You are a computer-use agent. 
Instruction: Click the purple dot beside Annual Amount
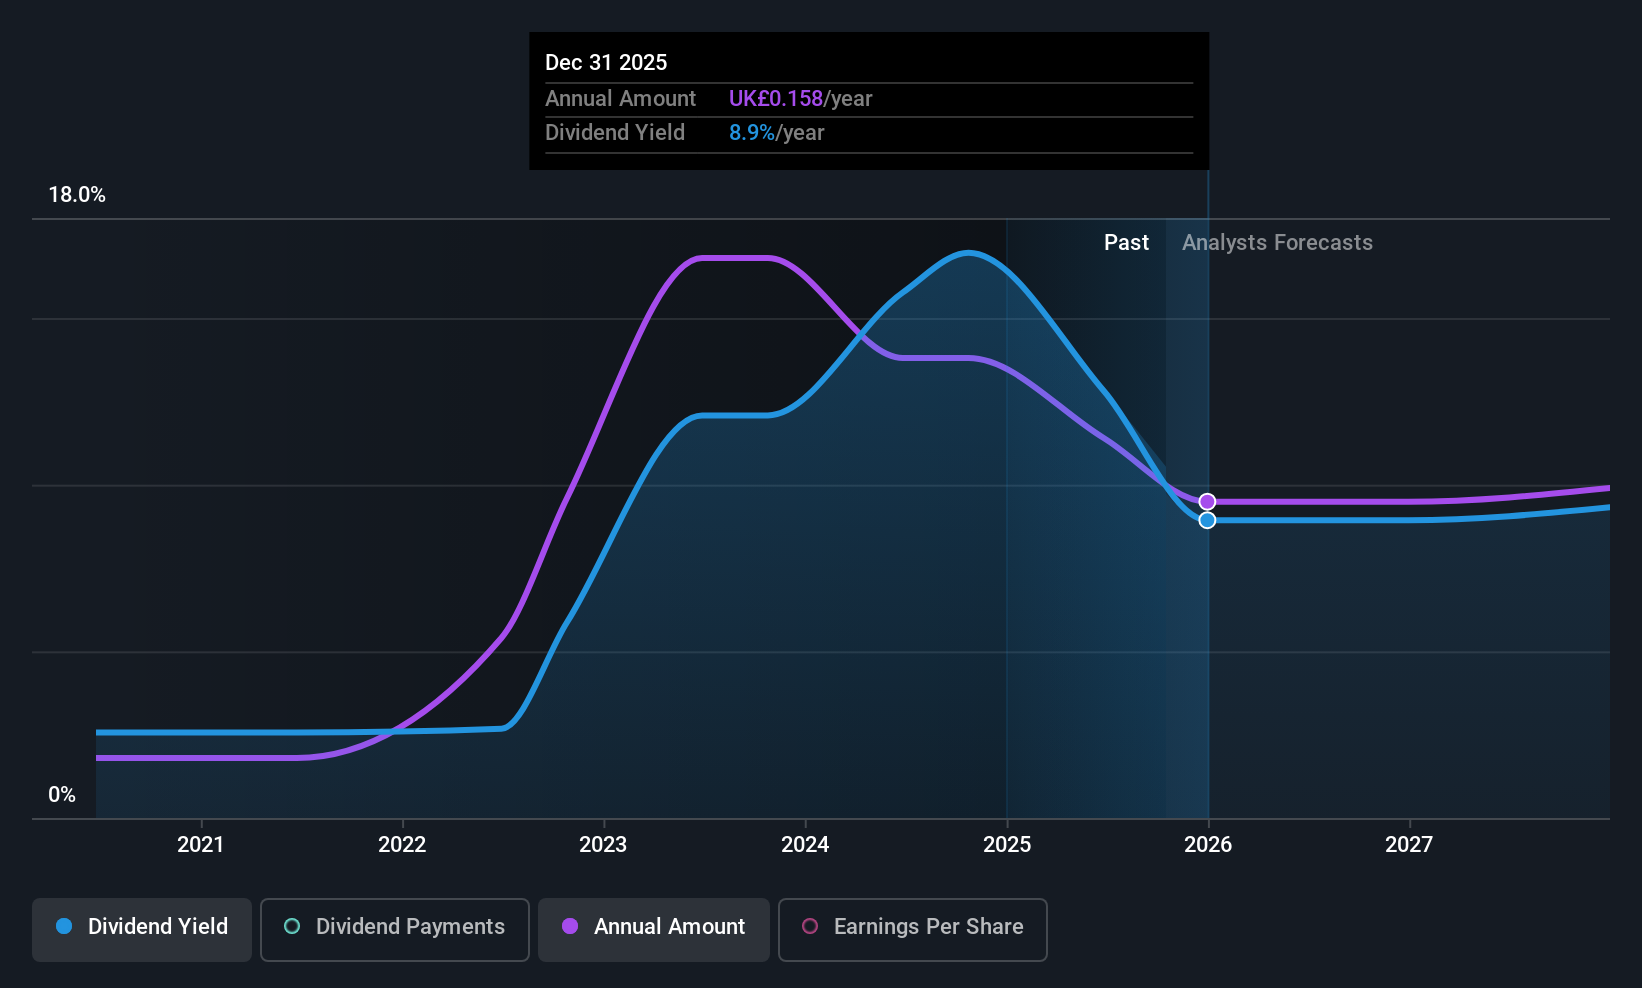point(570,927)
